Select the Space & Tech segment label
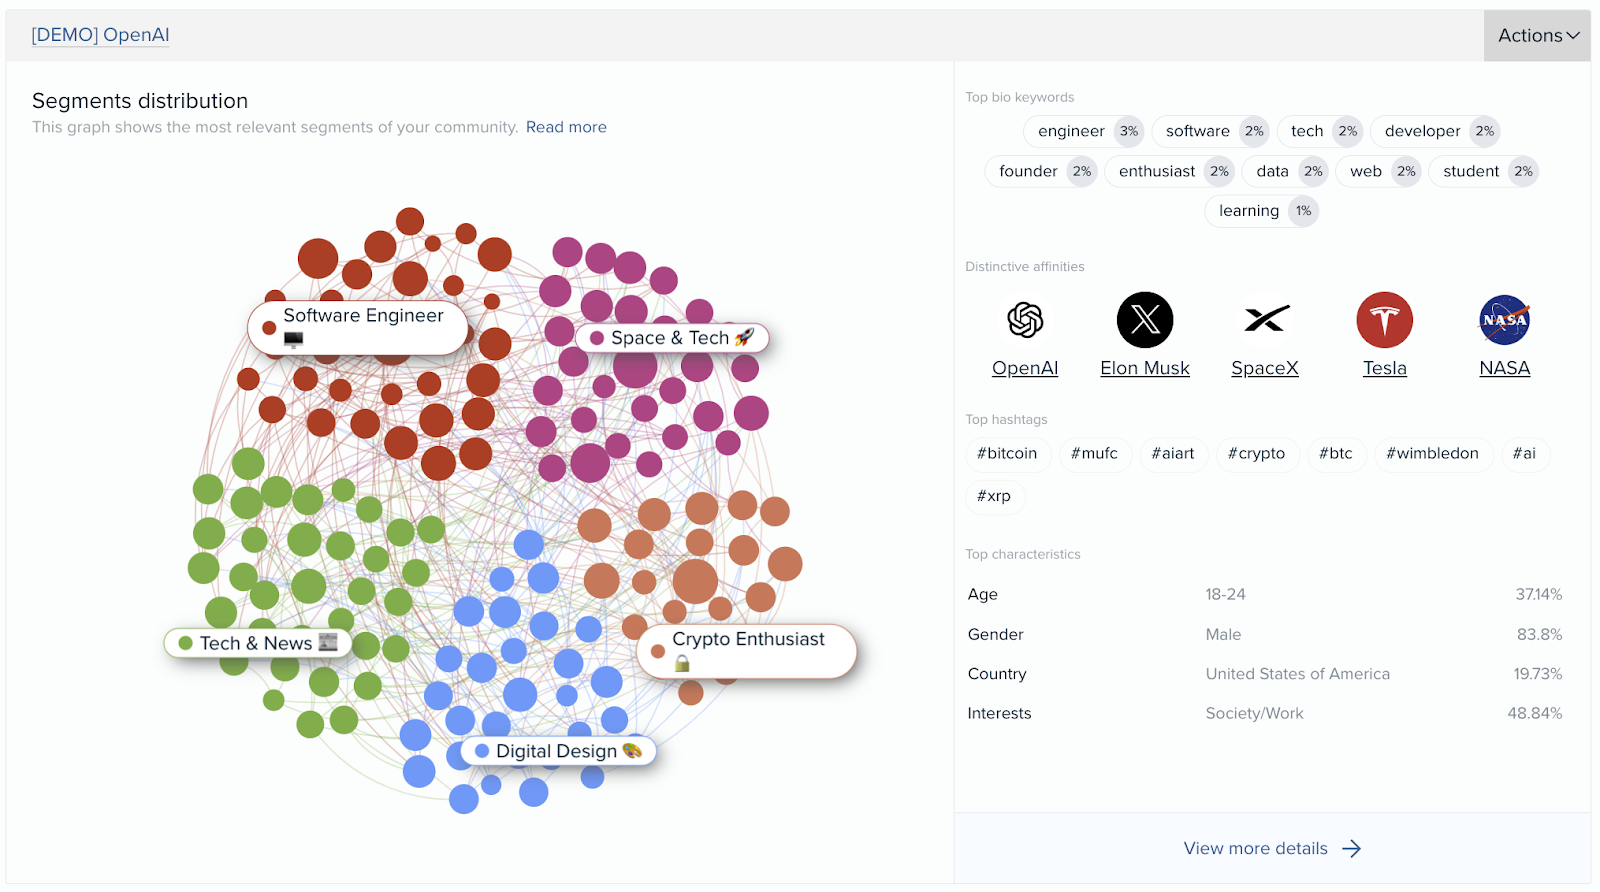 [672, 338]
